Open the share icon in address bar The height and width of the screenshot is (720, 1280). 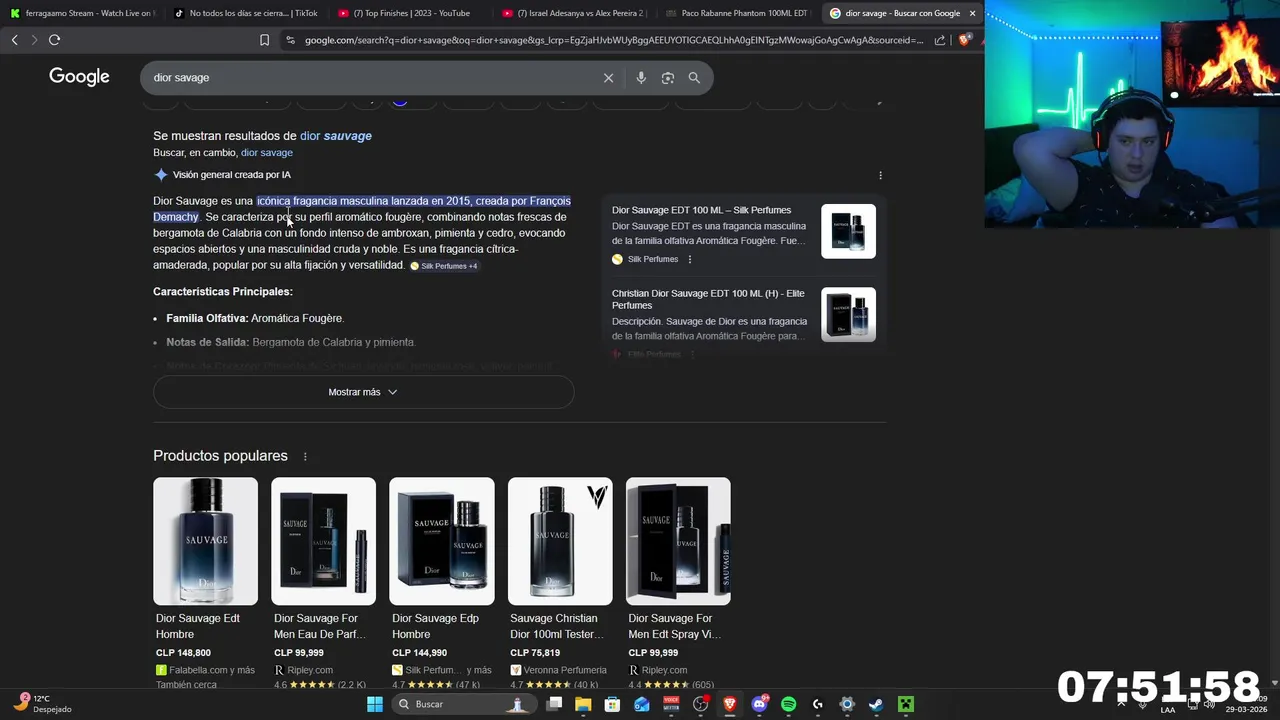[940, 40]
